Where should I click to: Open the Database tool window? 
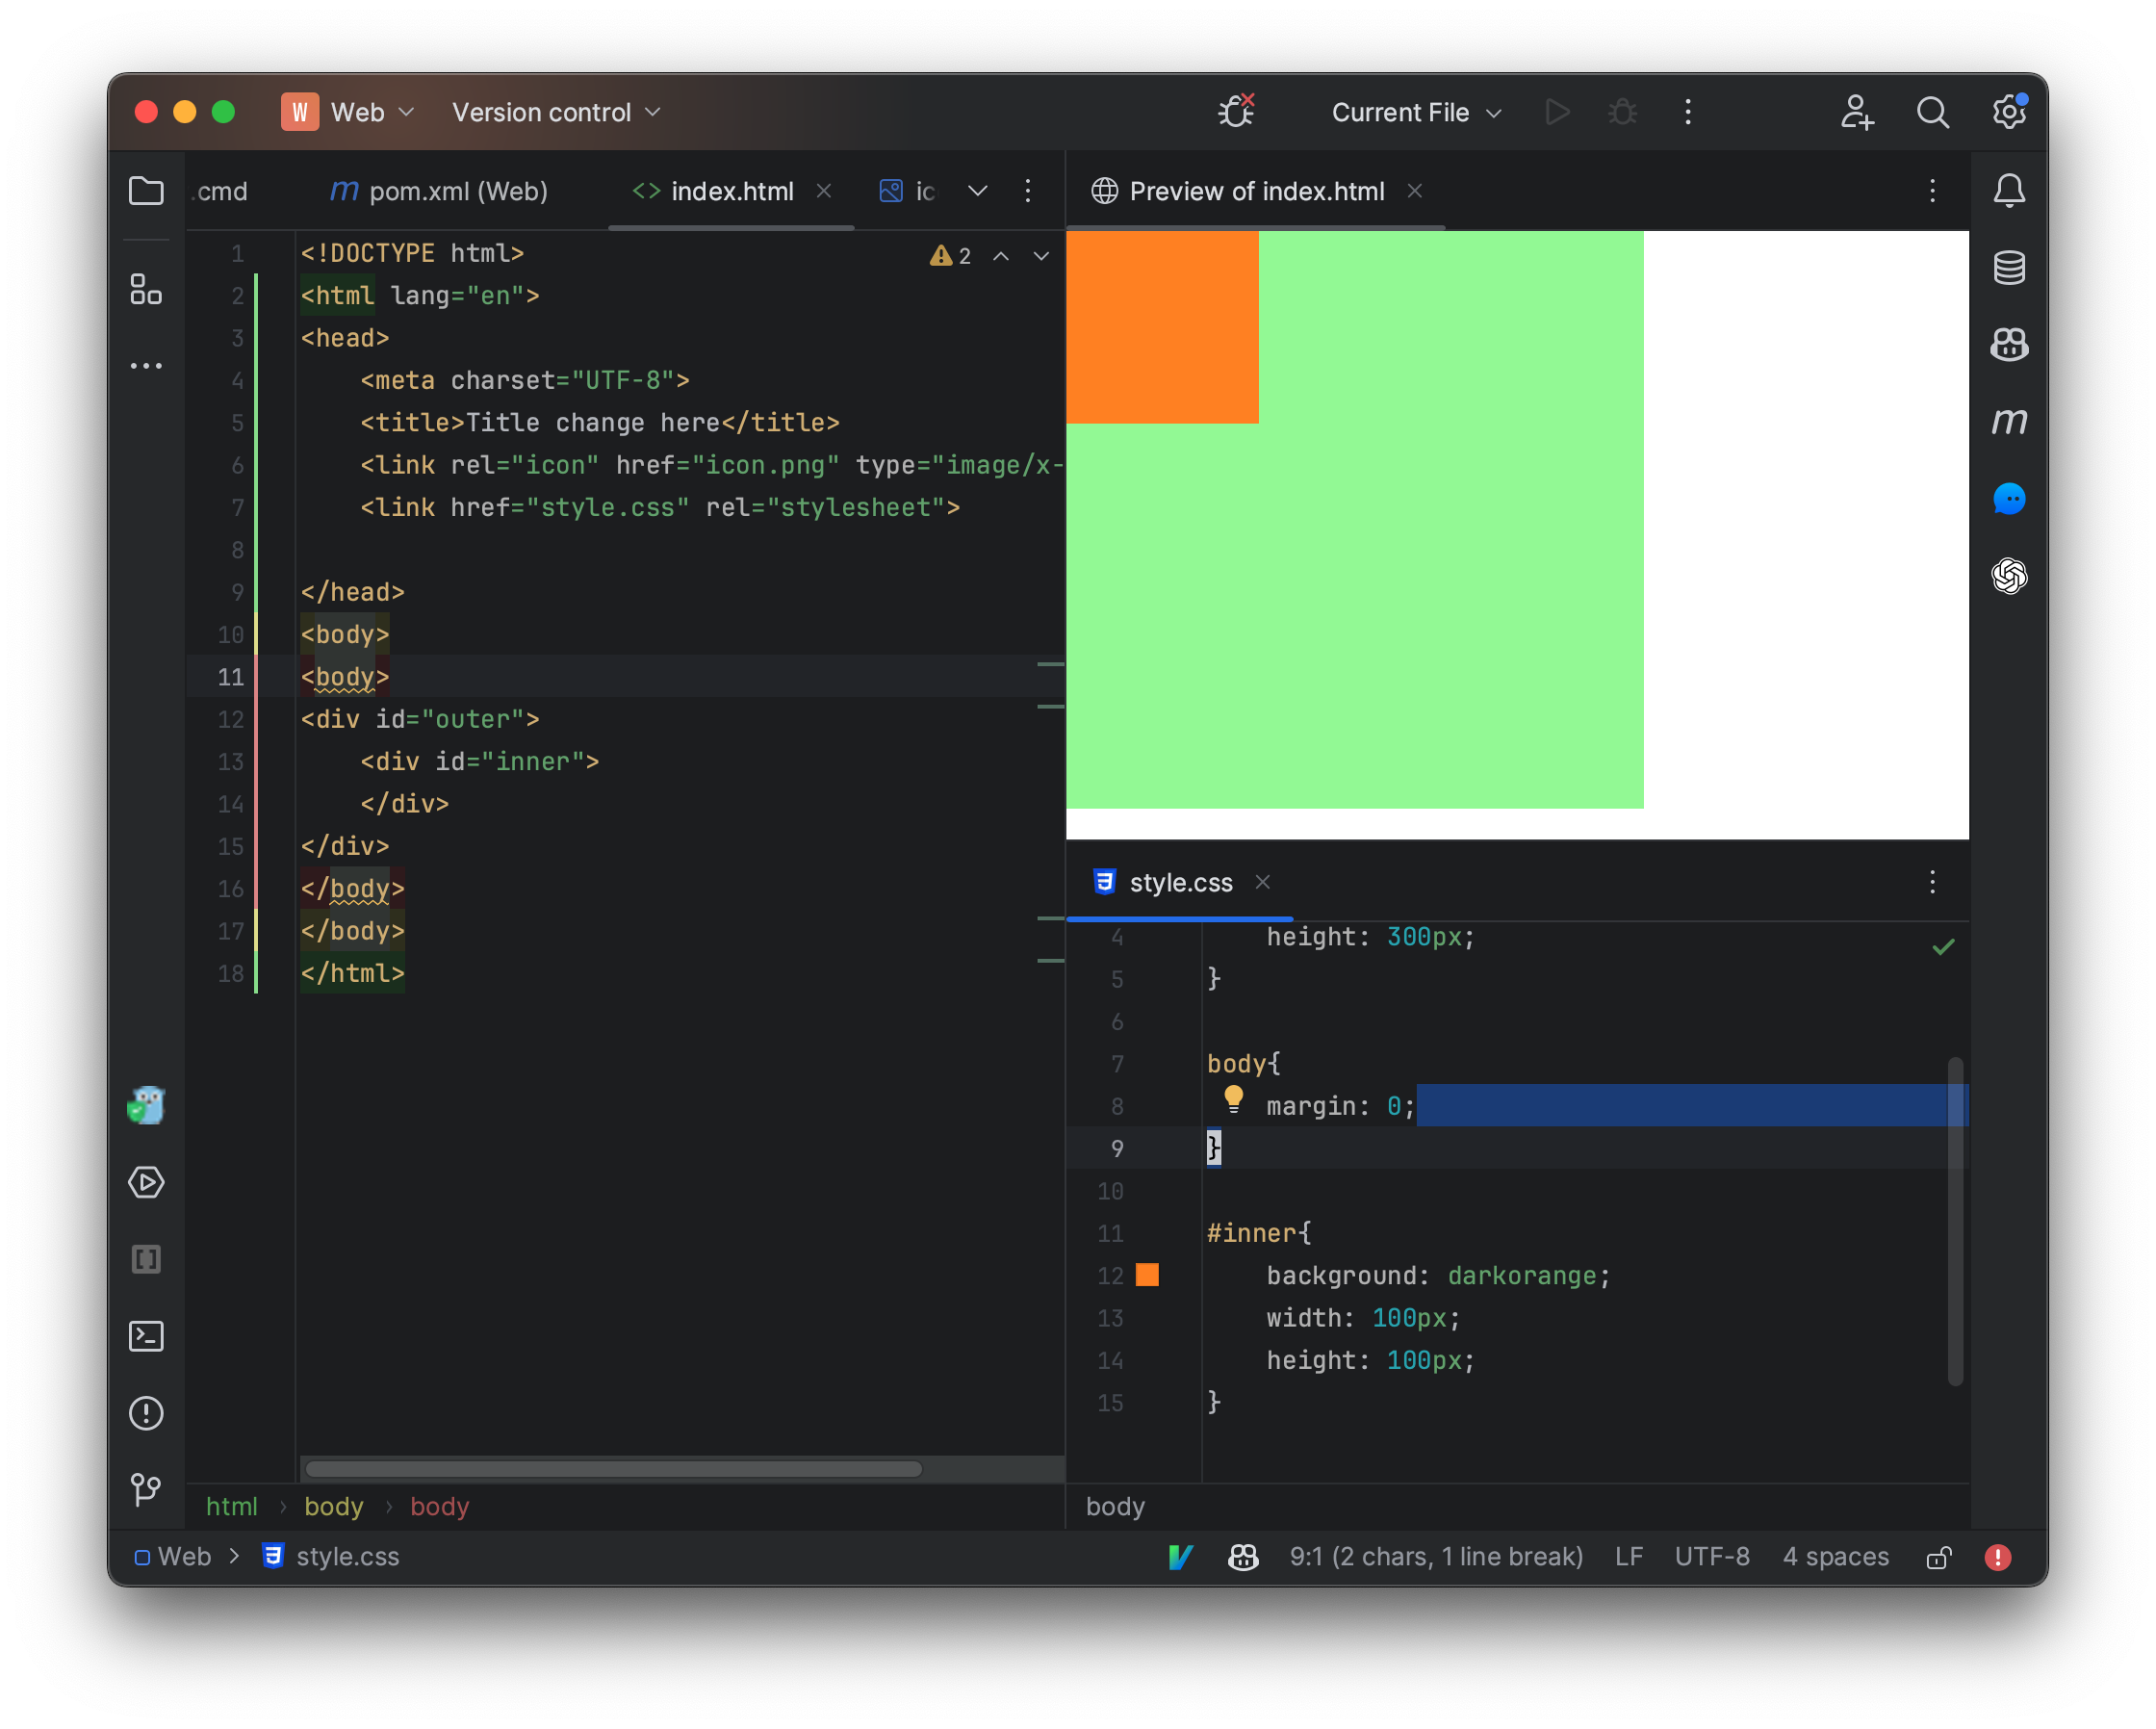(x=2010, y=267)
